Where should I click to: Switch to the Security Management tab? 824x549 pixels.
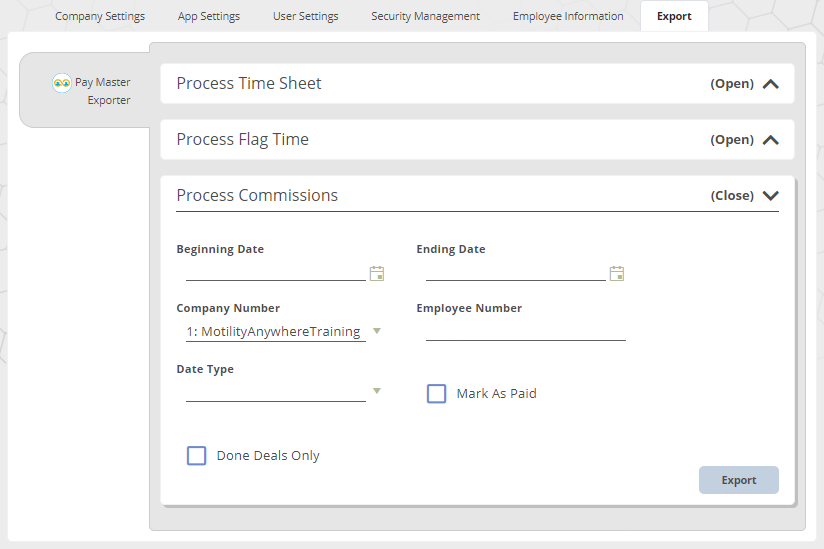[x=425, y=16]
